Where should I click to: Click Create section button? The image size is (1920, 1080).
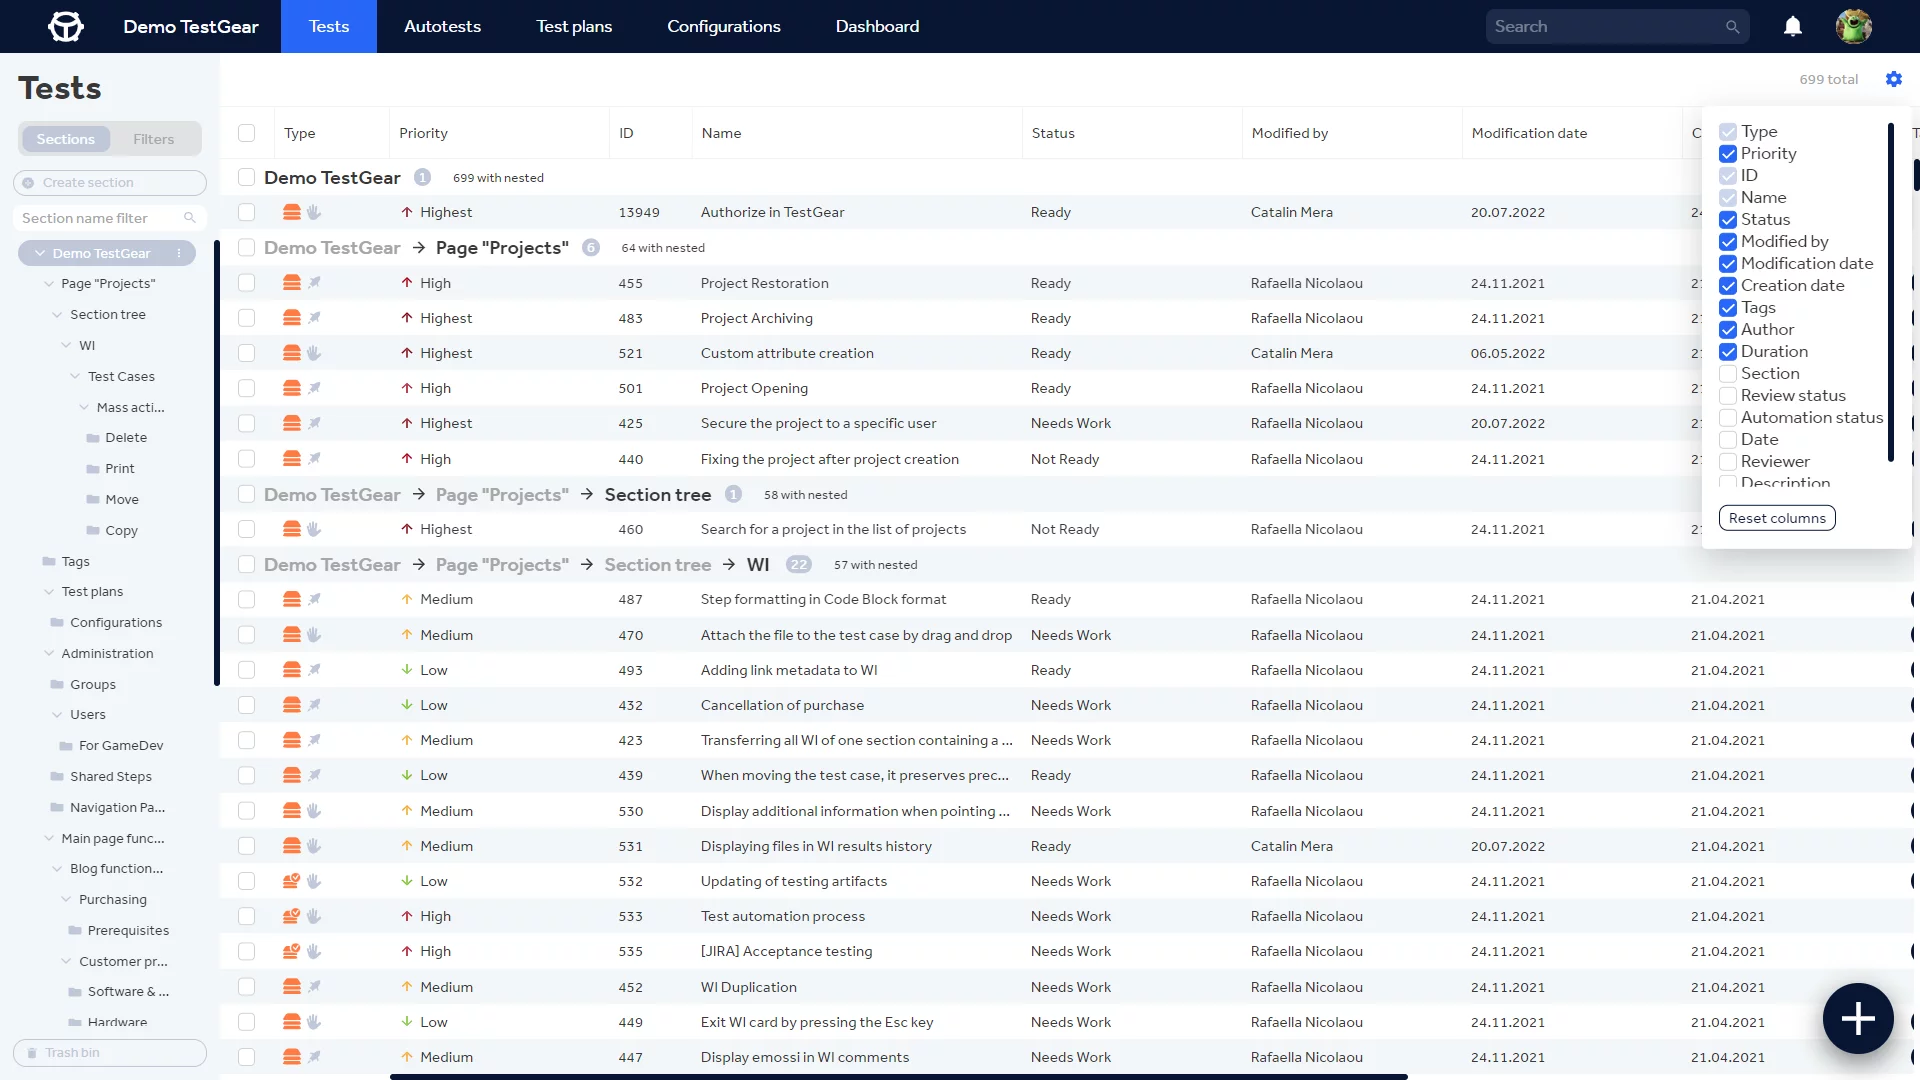[110, 183]
